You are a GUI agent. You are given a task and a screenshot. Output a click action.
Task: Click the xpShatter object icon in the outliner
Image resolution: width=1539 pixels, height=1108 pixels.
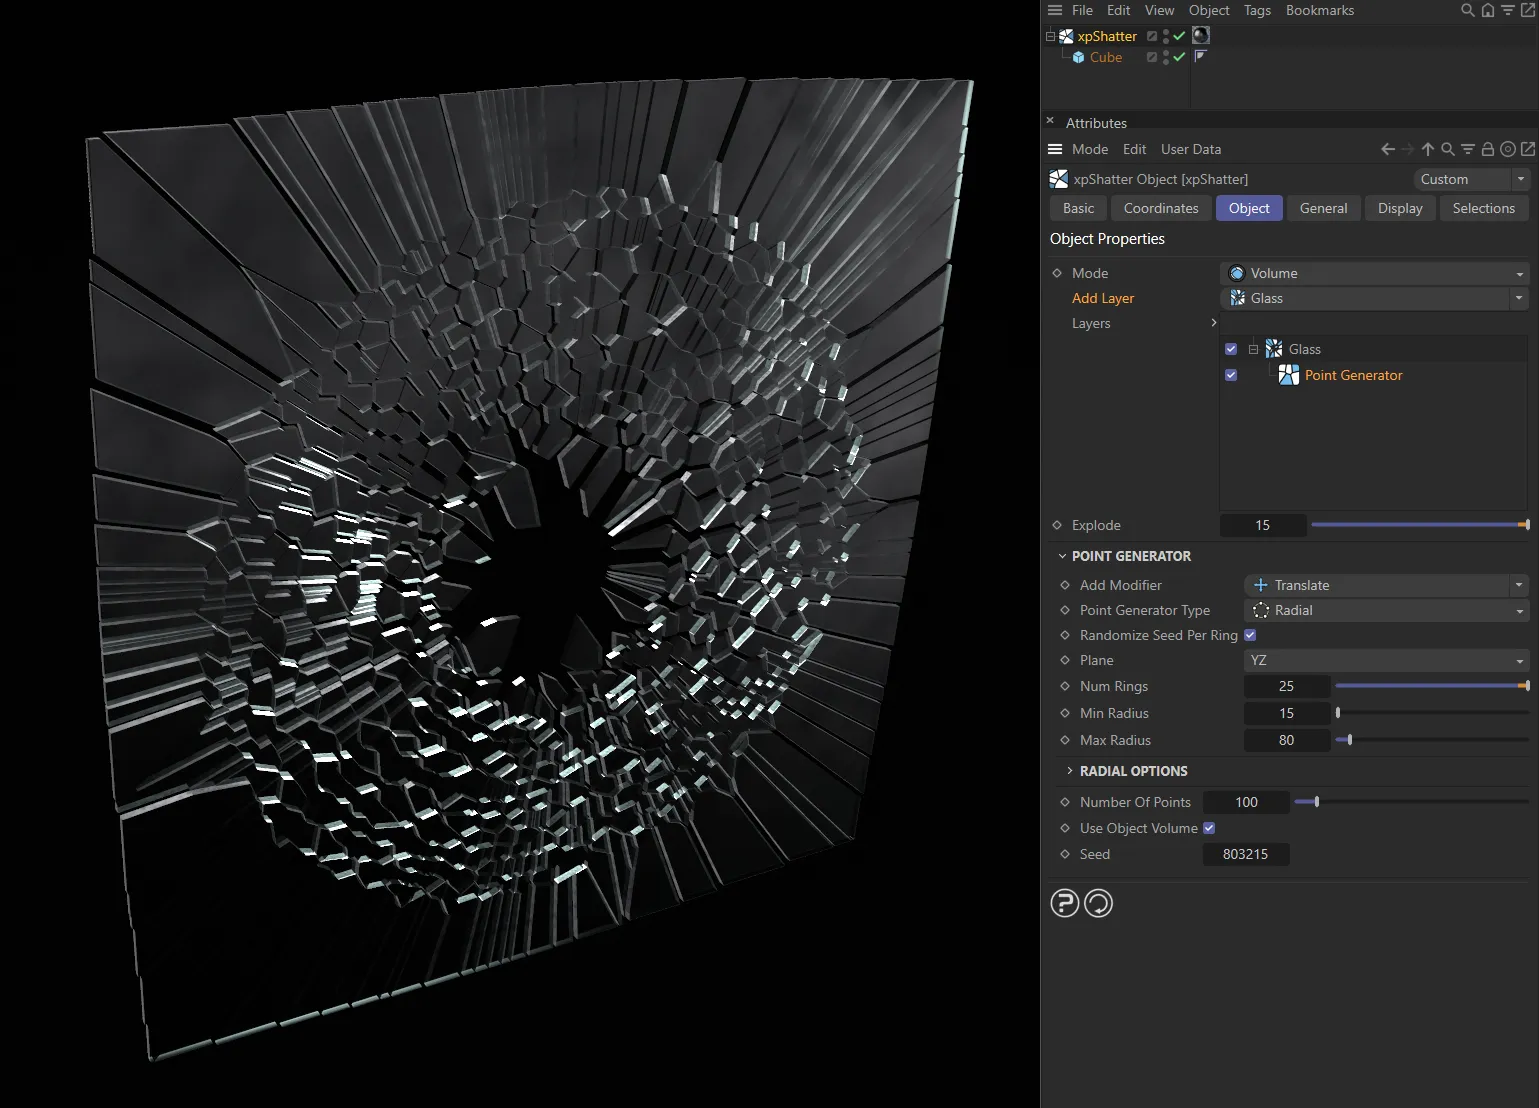click(x=1065, y=36)
